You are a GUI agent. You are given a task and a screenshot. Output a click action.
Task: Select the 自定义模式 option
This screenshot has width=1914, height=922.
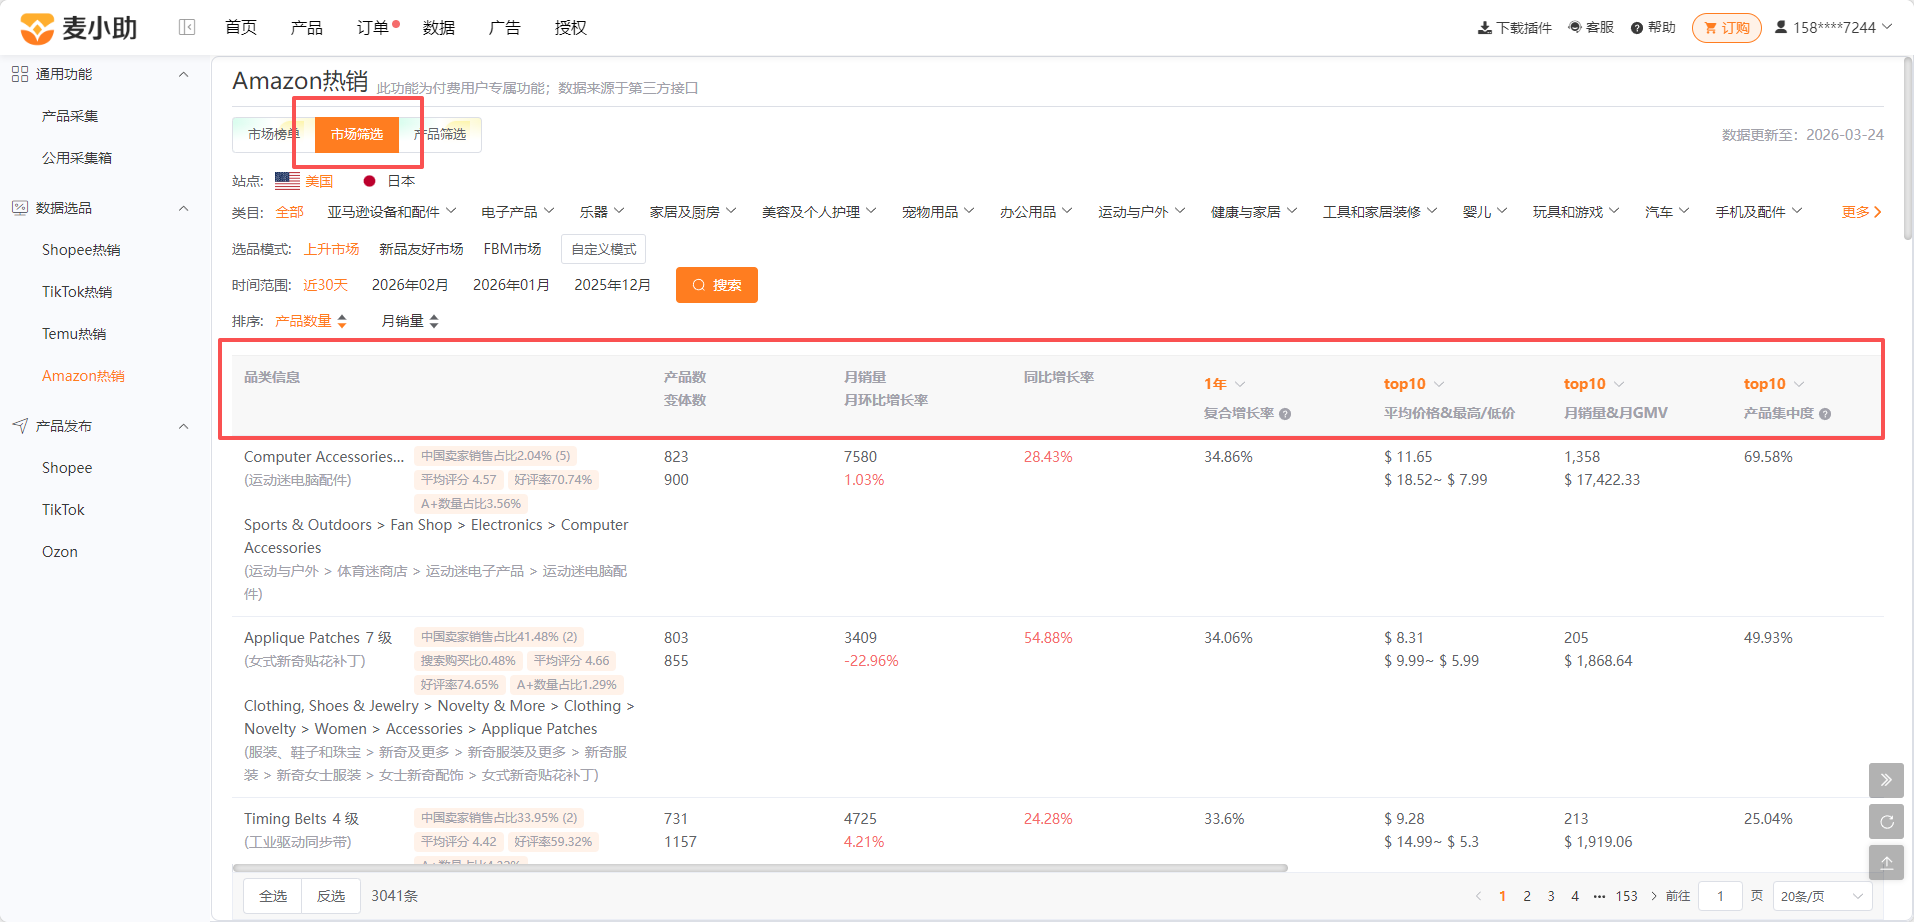pos(604,249)
